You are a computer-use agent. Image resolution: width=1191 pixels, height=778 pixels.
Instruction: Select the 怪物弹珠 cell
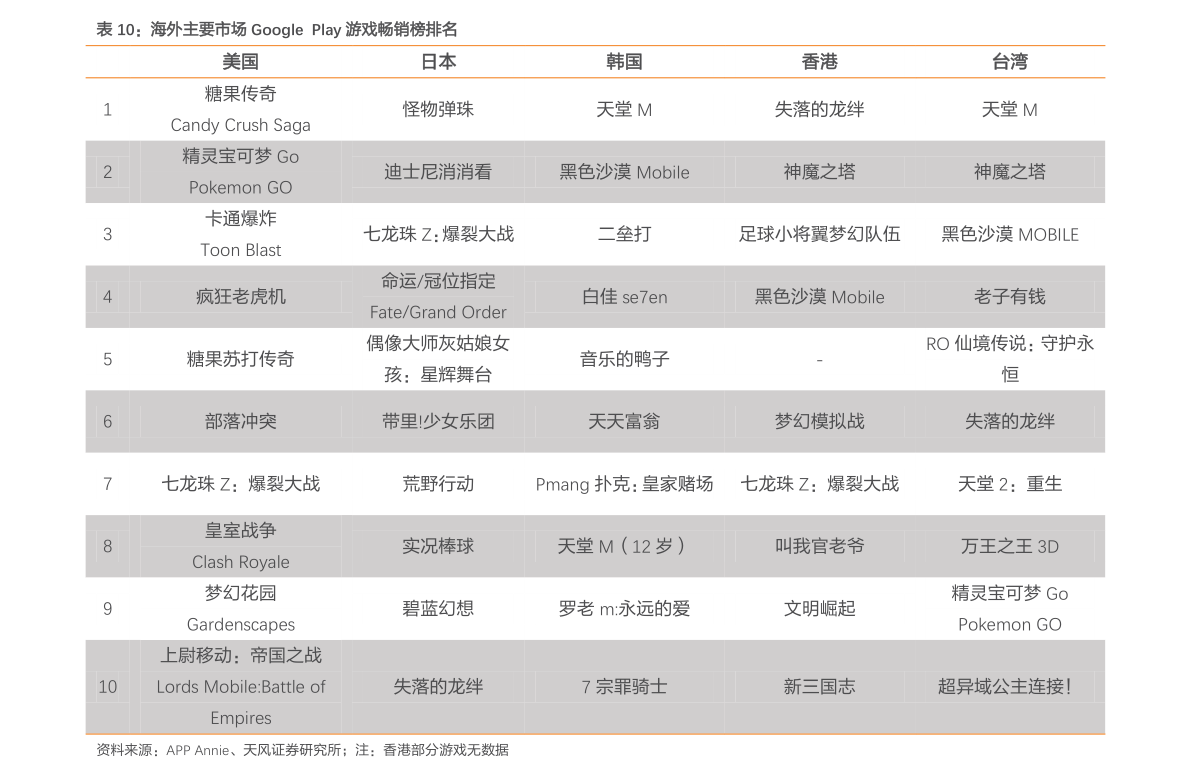pyautogui.click(x=438, y=109)
